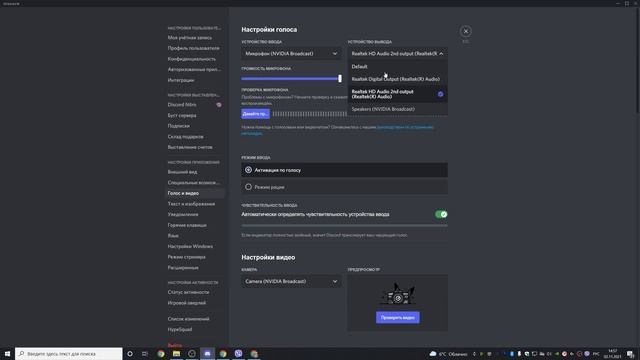Select the Режим рации radio option

(x=344, y=187)
